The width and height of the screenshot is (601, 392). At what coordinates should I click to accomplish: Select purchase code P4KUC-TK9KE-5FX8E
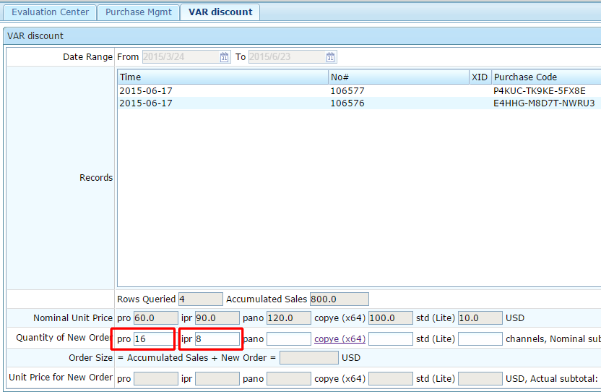click(539, 91)
